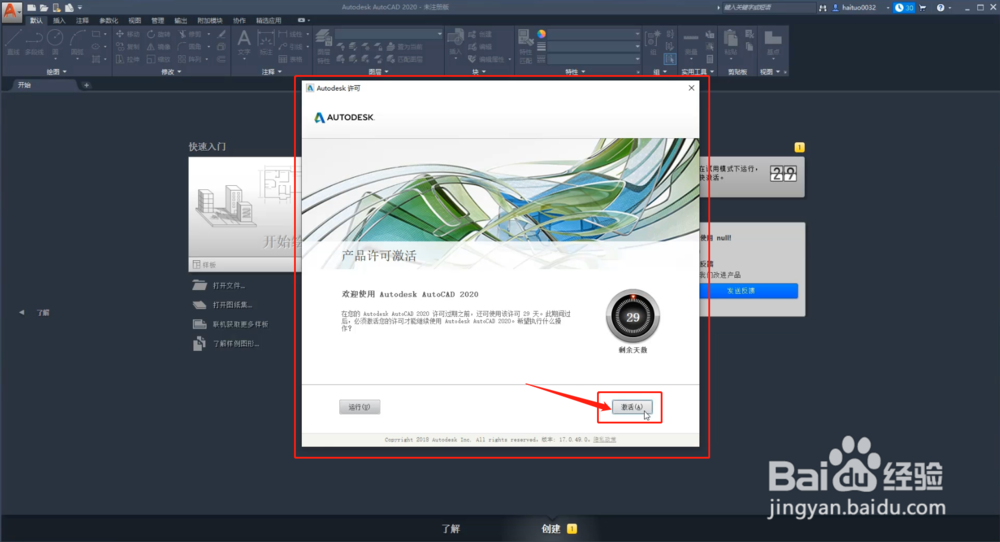Click the 发送反馈 blue button
The width and height of the screenshot is (1000, 542).
pyautogui.click(x=749, y=291)
